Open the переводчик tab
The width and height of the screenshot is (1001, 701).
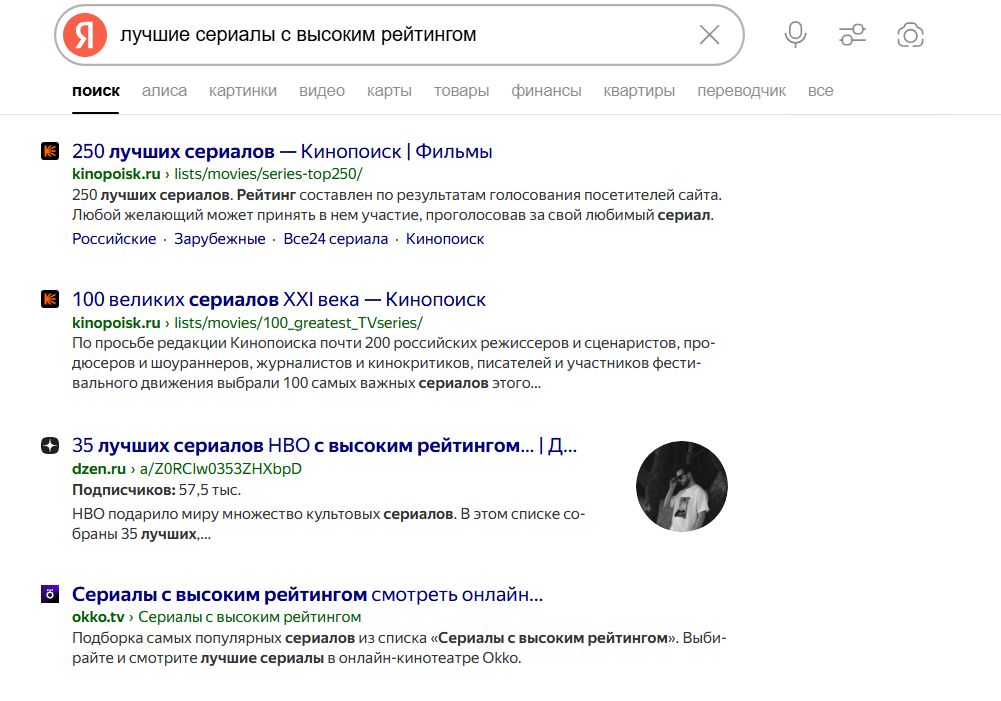[742, 90]
